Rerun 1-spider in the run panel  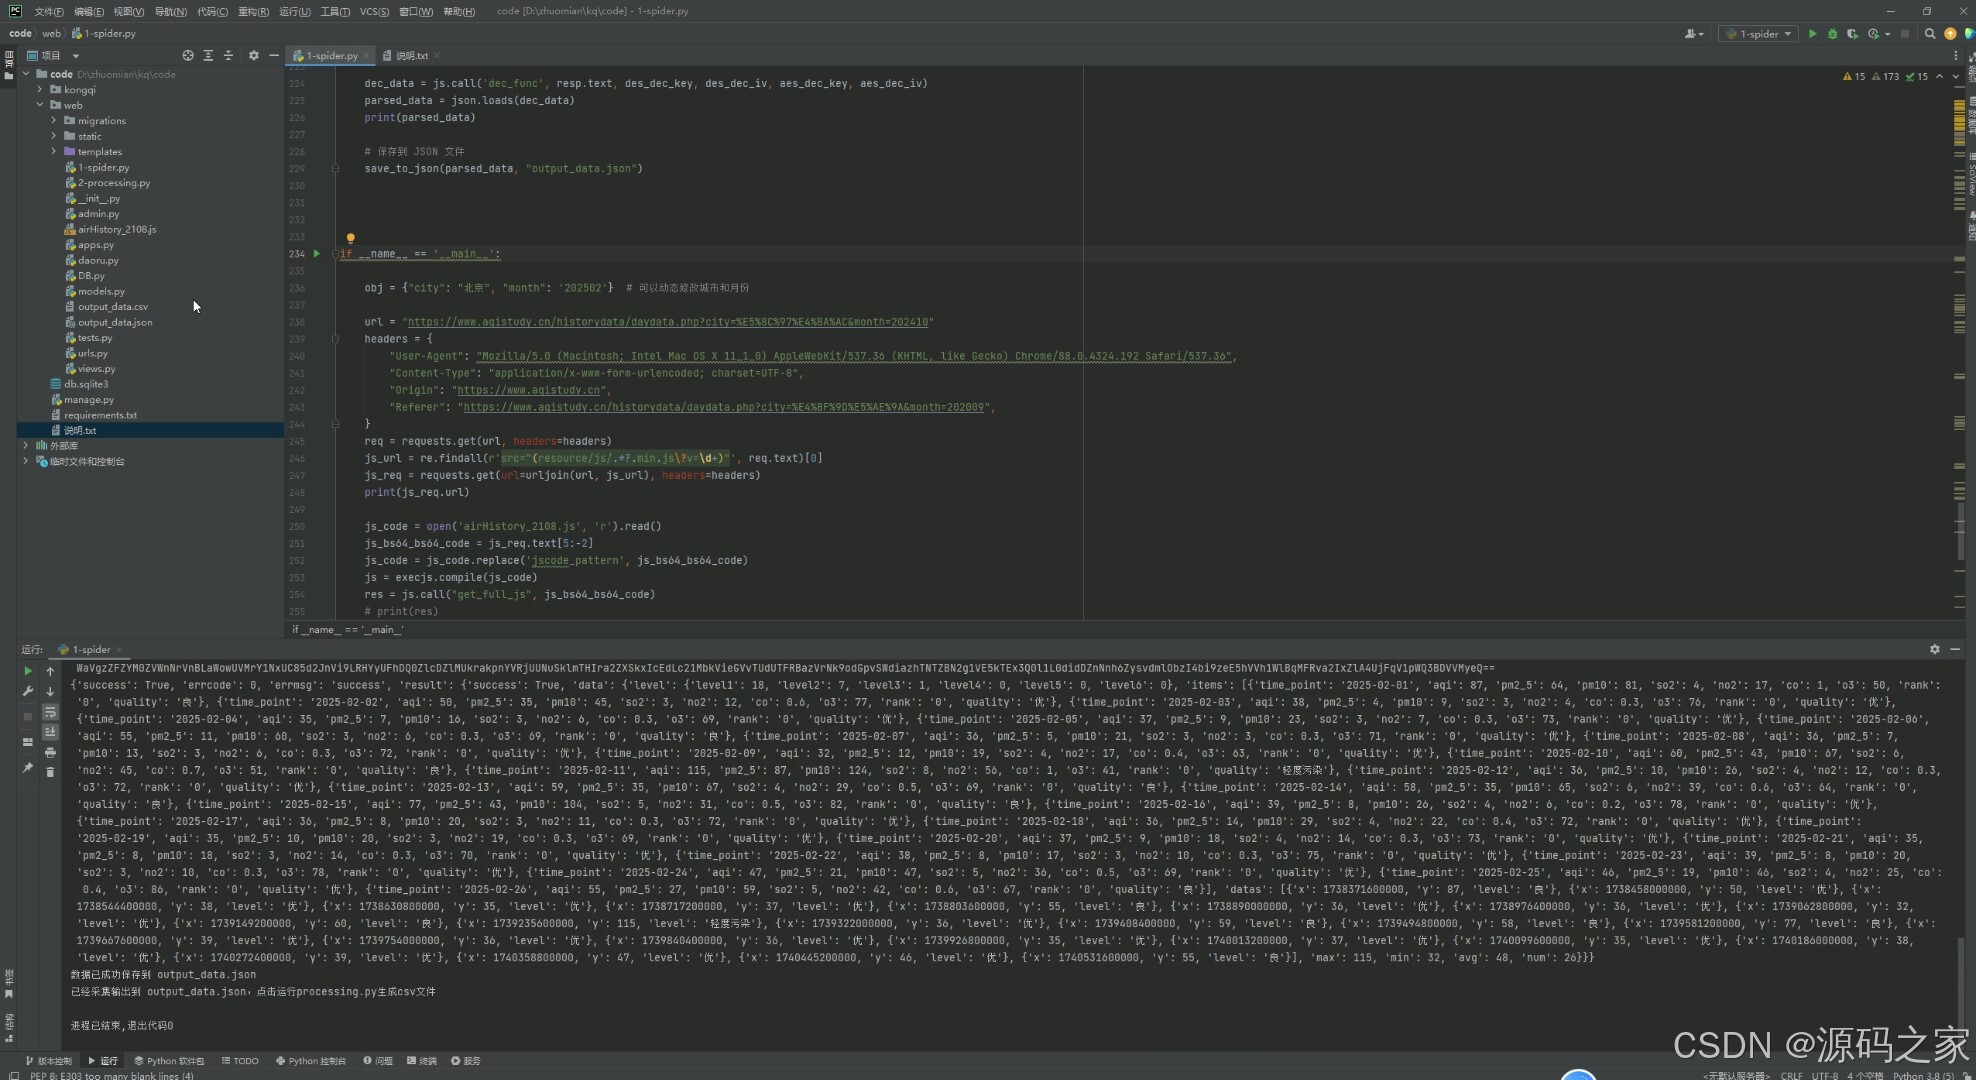pos(28,671)
